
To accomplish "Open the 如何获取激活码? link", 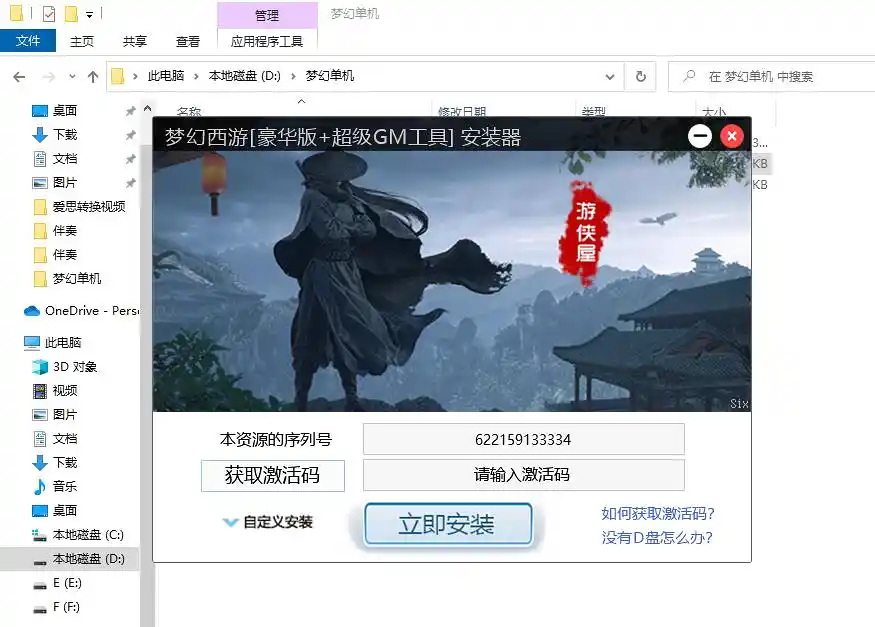I will pyautogui.click(x=657, y=514).
